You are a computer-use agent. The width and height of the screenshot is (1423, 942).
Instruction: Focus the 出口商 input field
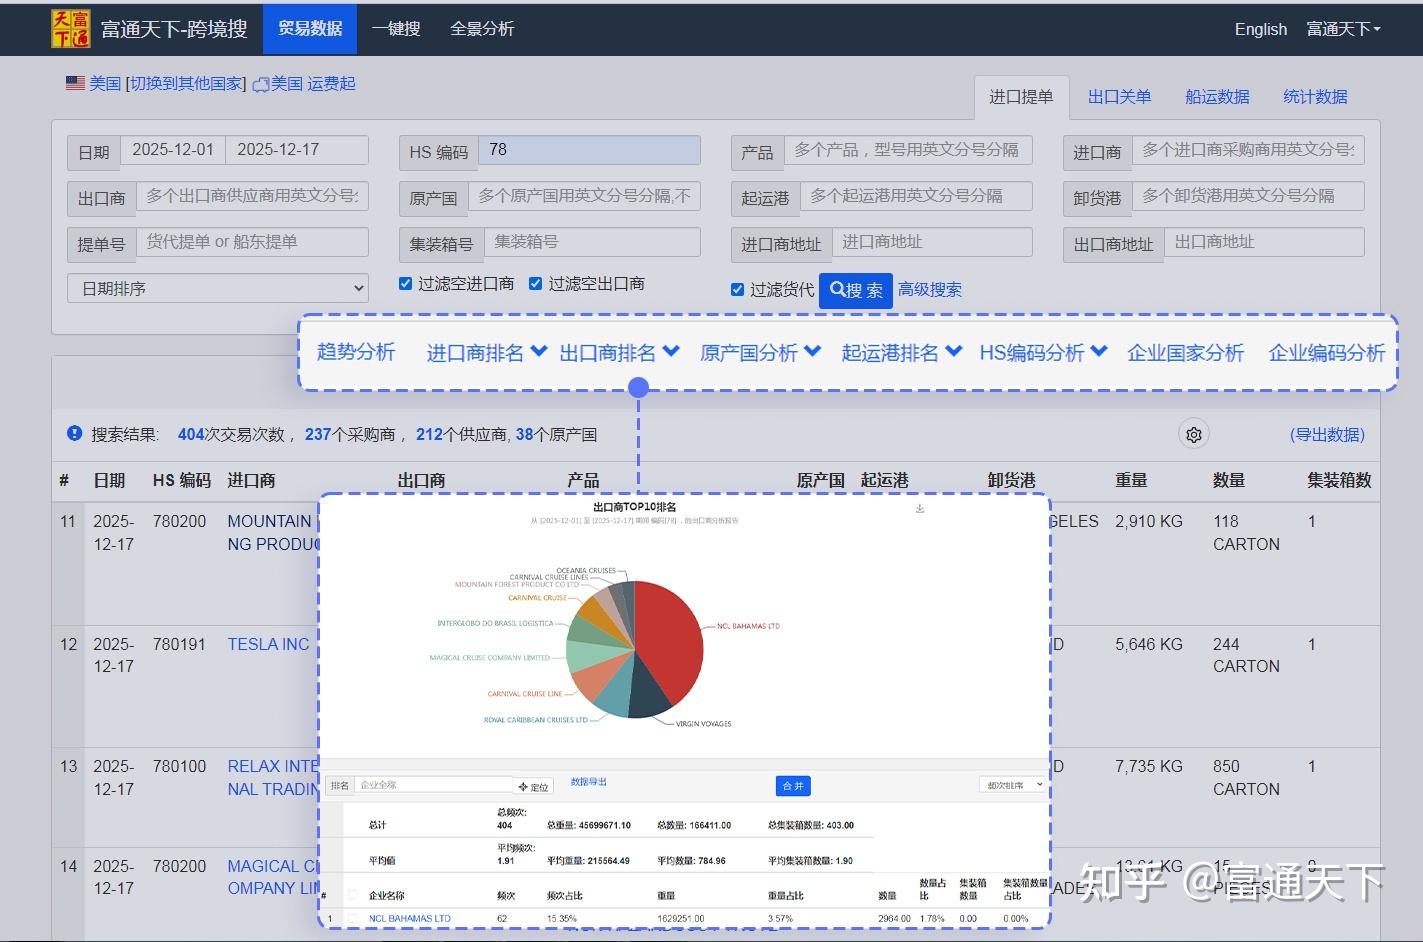pyautogui.click(x=252, y=196)
